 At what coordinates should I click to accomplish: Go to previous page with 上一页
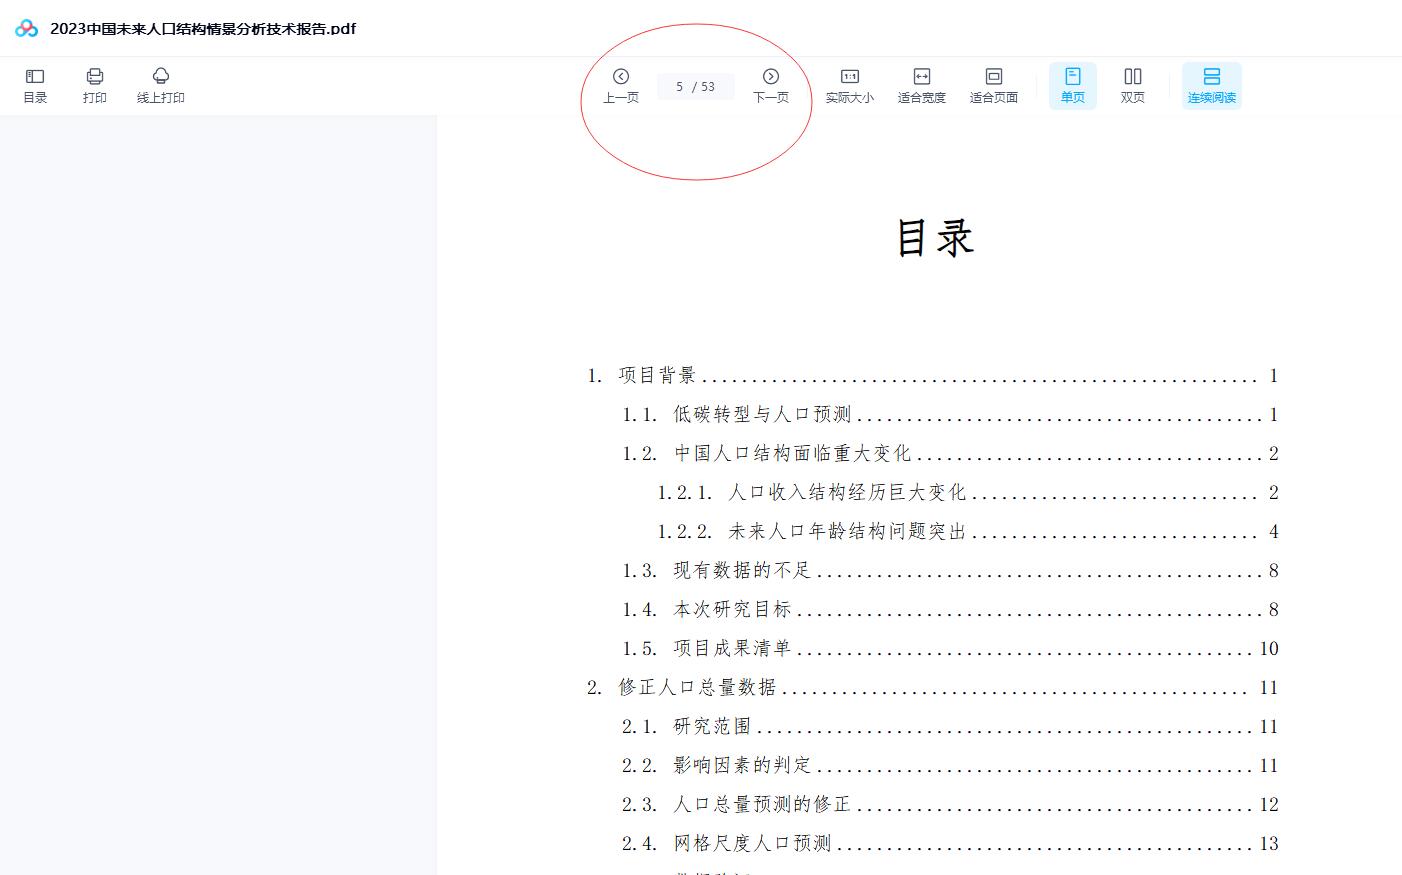pos(620,85)
